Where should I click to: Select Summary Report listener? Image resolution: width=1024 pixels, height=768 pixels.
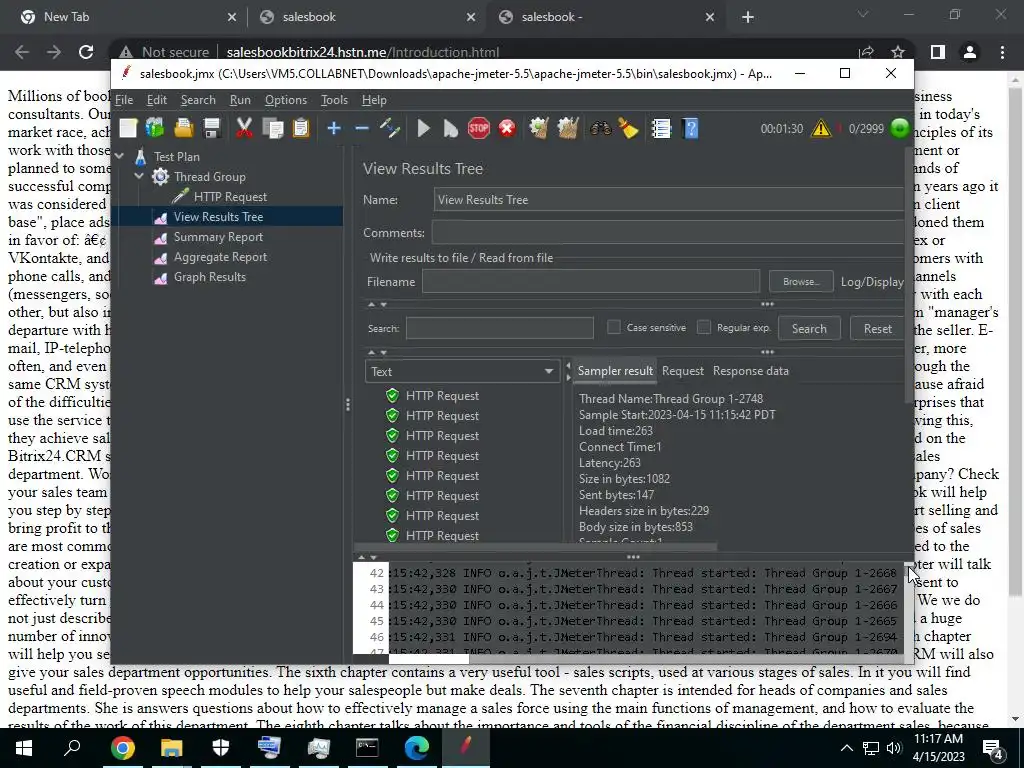[218, 237]
